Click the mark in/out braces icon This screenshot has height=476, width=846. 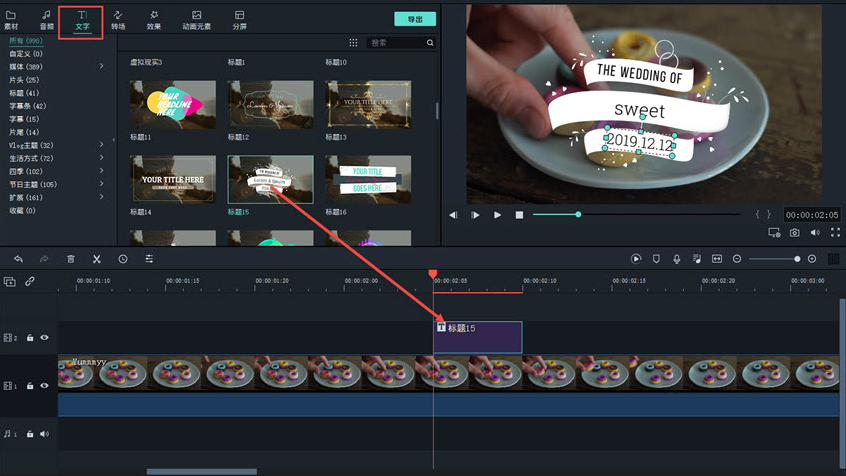(763, 215)
